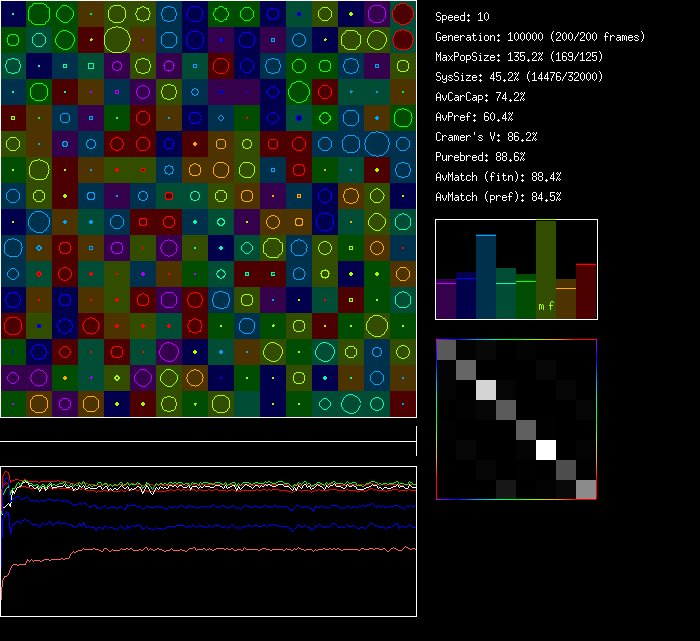The width and height of the screenshot is (700, 641).
Task: Click the brightest white cell in the matrix
Action: pyautogui.click(x=546, y=449)
